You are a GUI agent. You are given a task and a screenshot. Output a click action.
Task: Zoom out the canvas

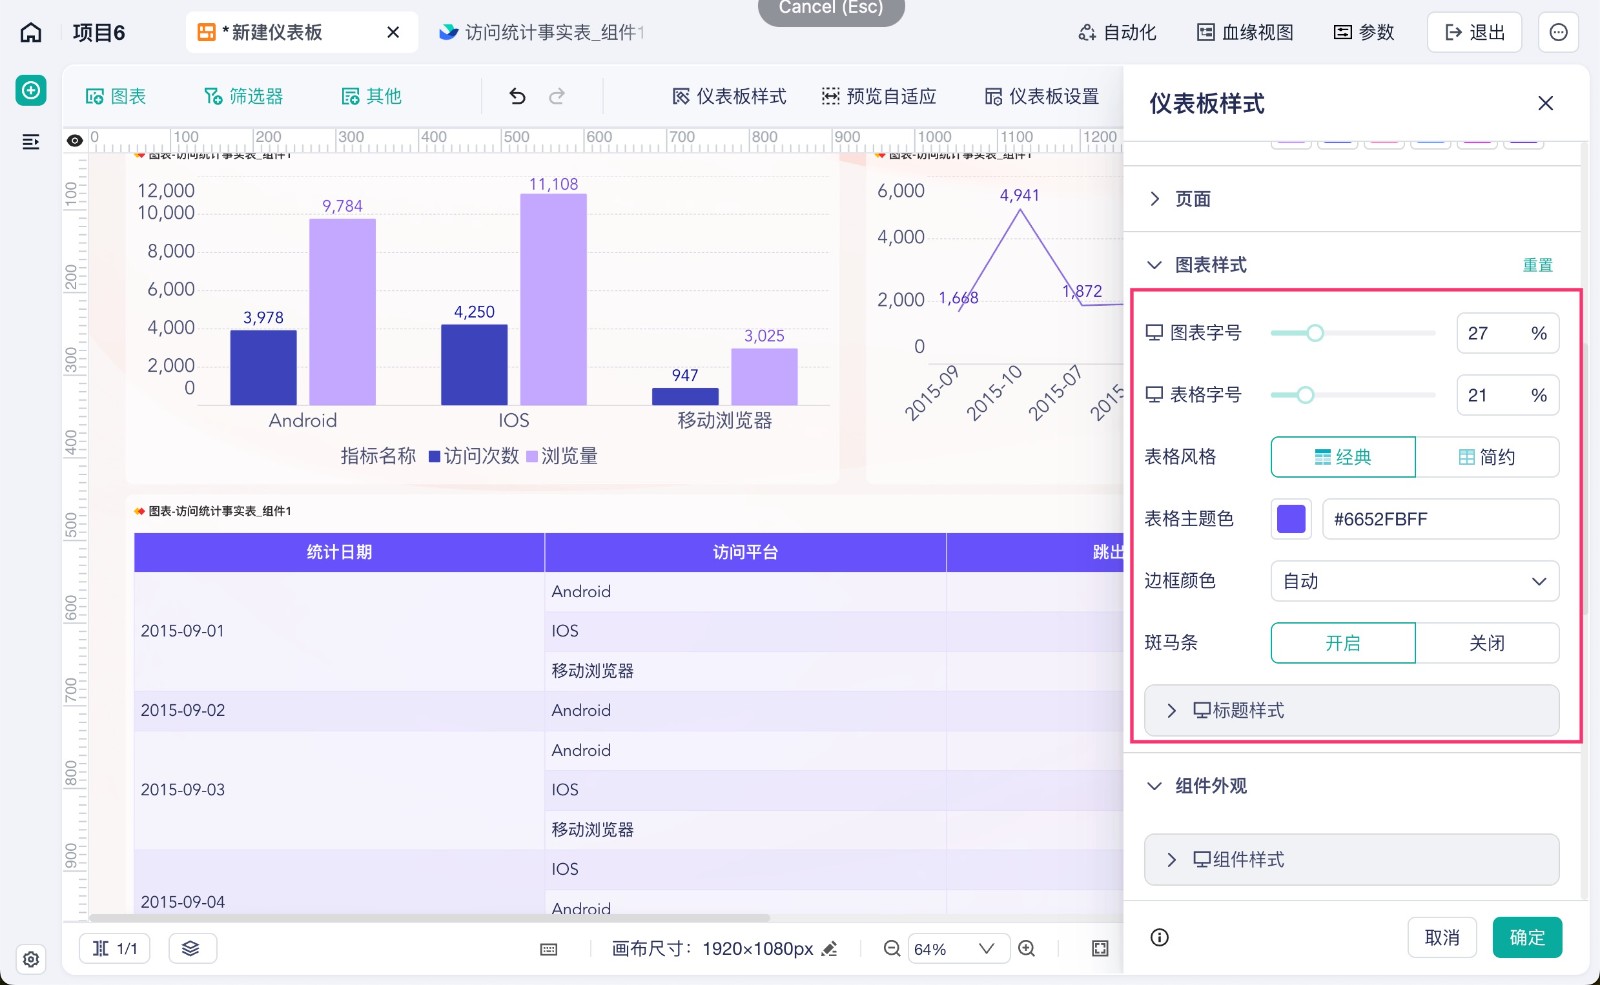coord(892,948)
